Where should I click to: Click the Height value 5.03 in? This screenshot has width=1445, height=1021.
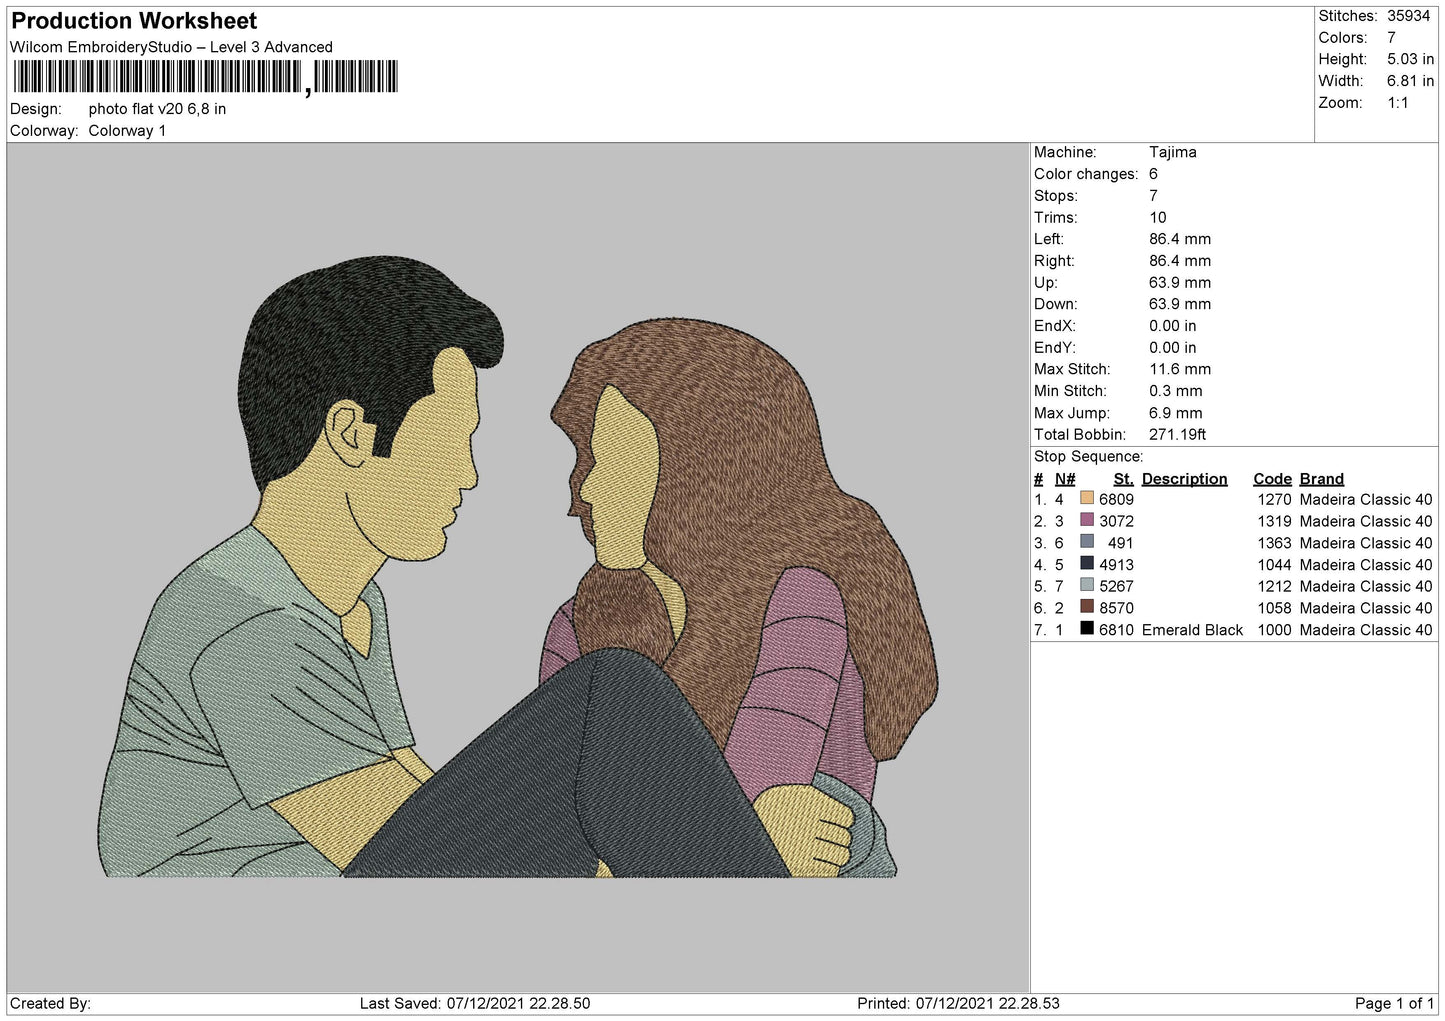(1410, 59)
